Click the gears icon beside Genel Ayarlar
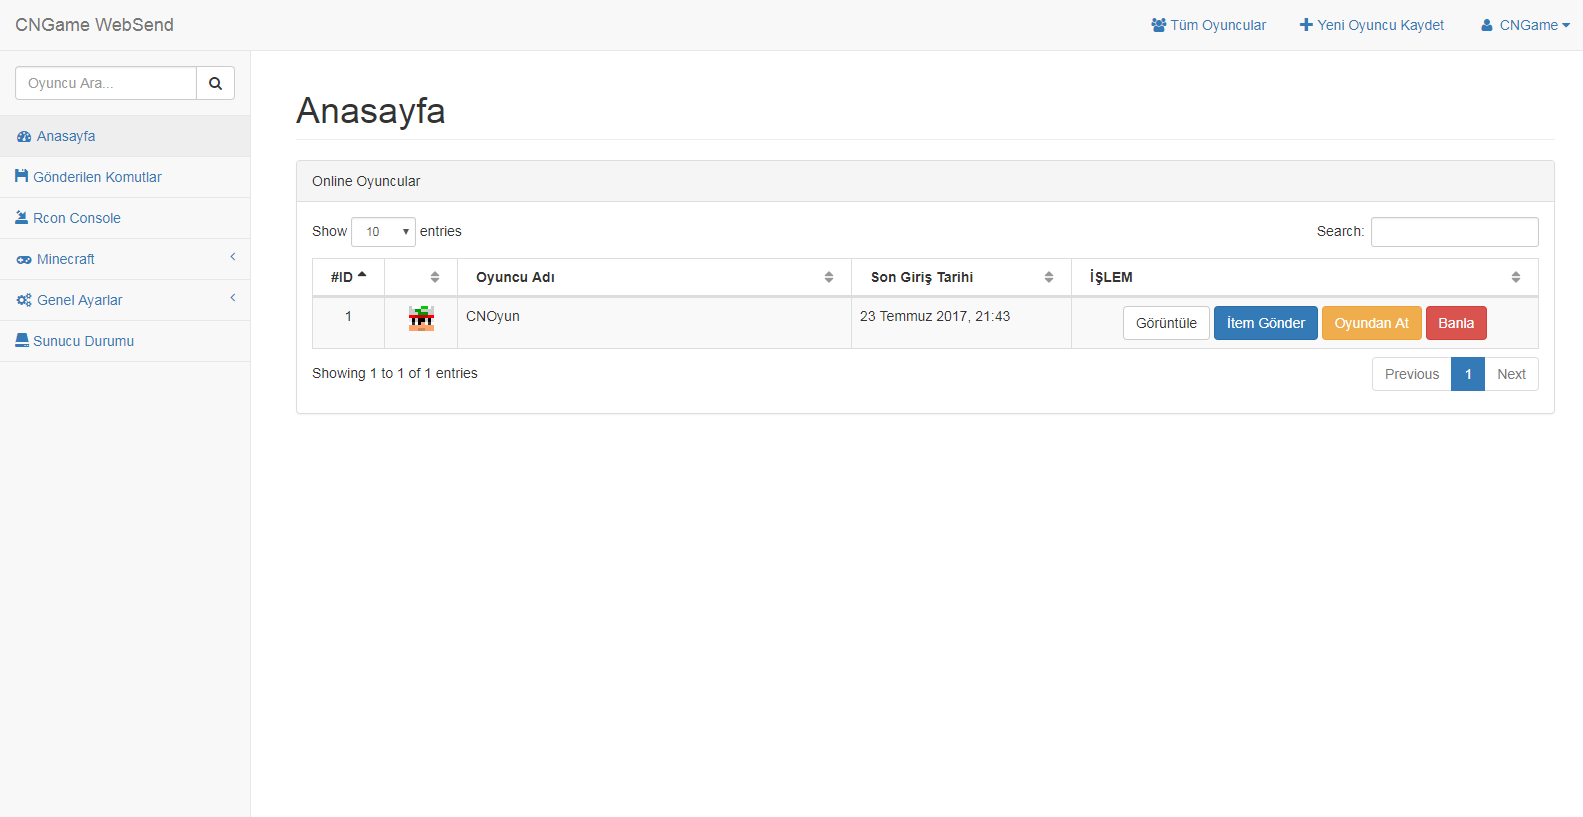 [x=24, y=300]
